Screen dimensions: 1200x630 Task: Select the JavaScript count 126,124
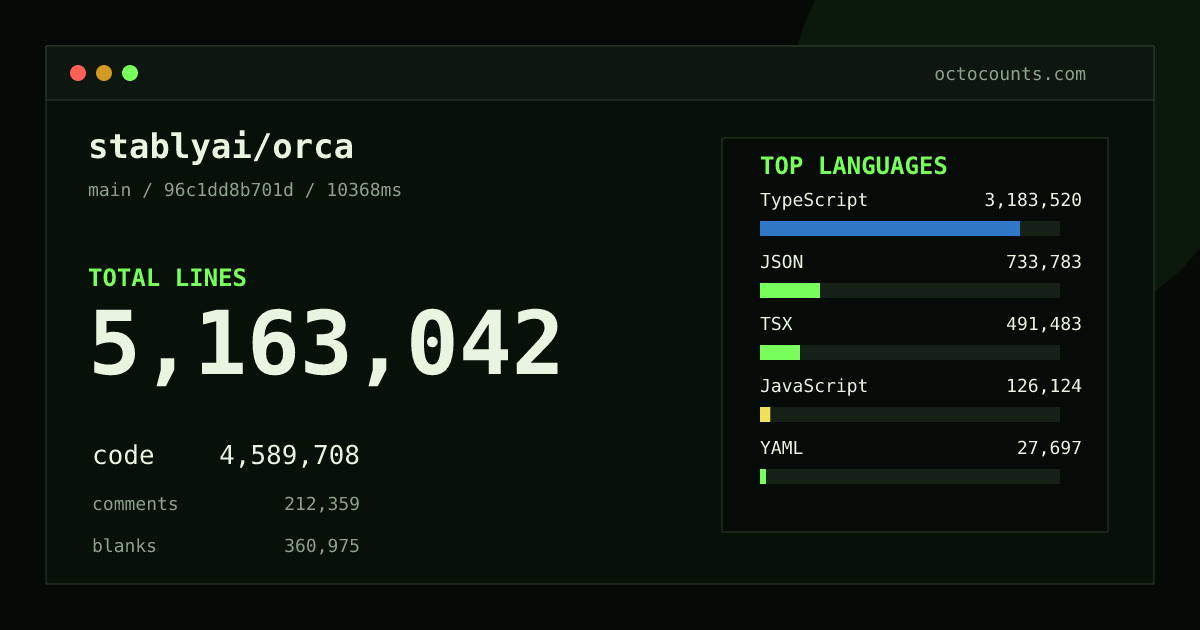(x=1044, y=386)
